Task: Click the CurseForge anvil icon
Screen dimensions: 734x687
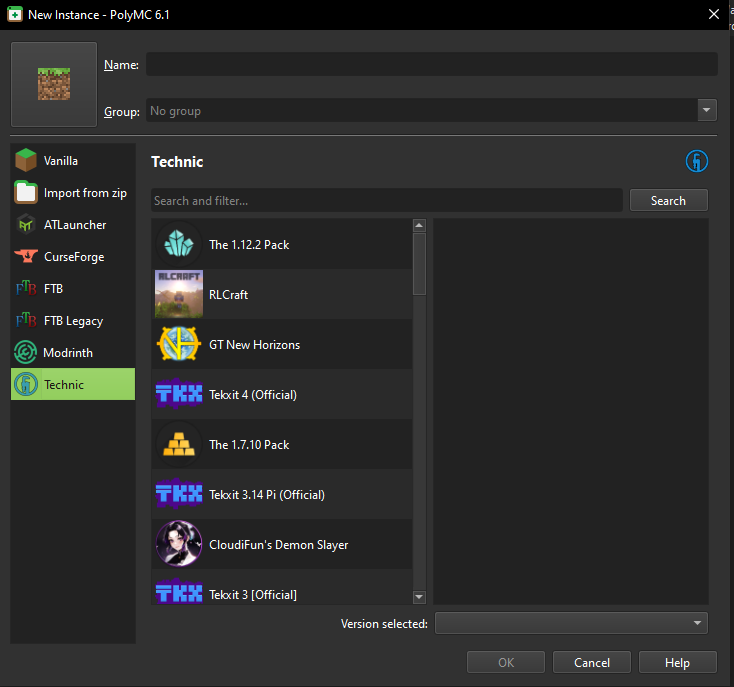Action: pos(26,256)
